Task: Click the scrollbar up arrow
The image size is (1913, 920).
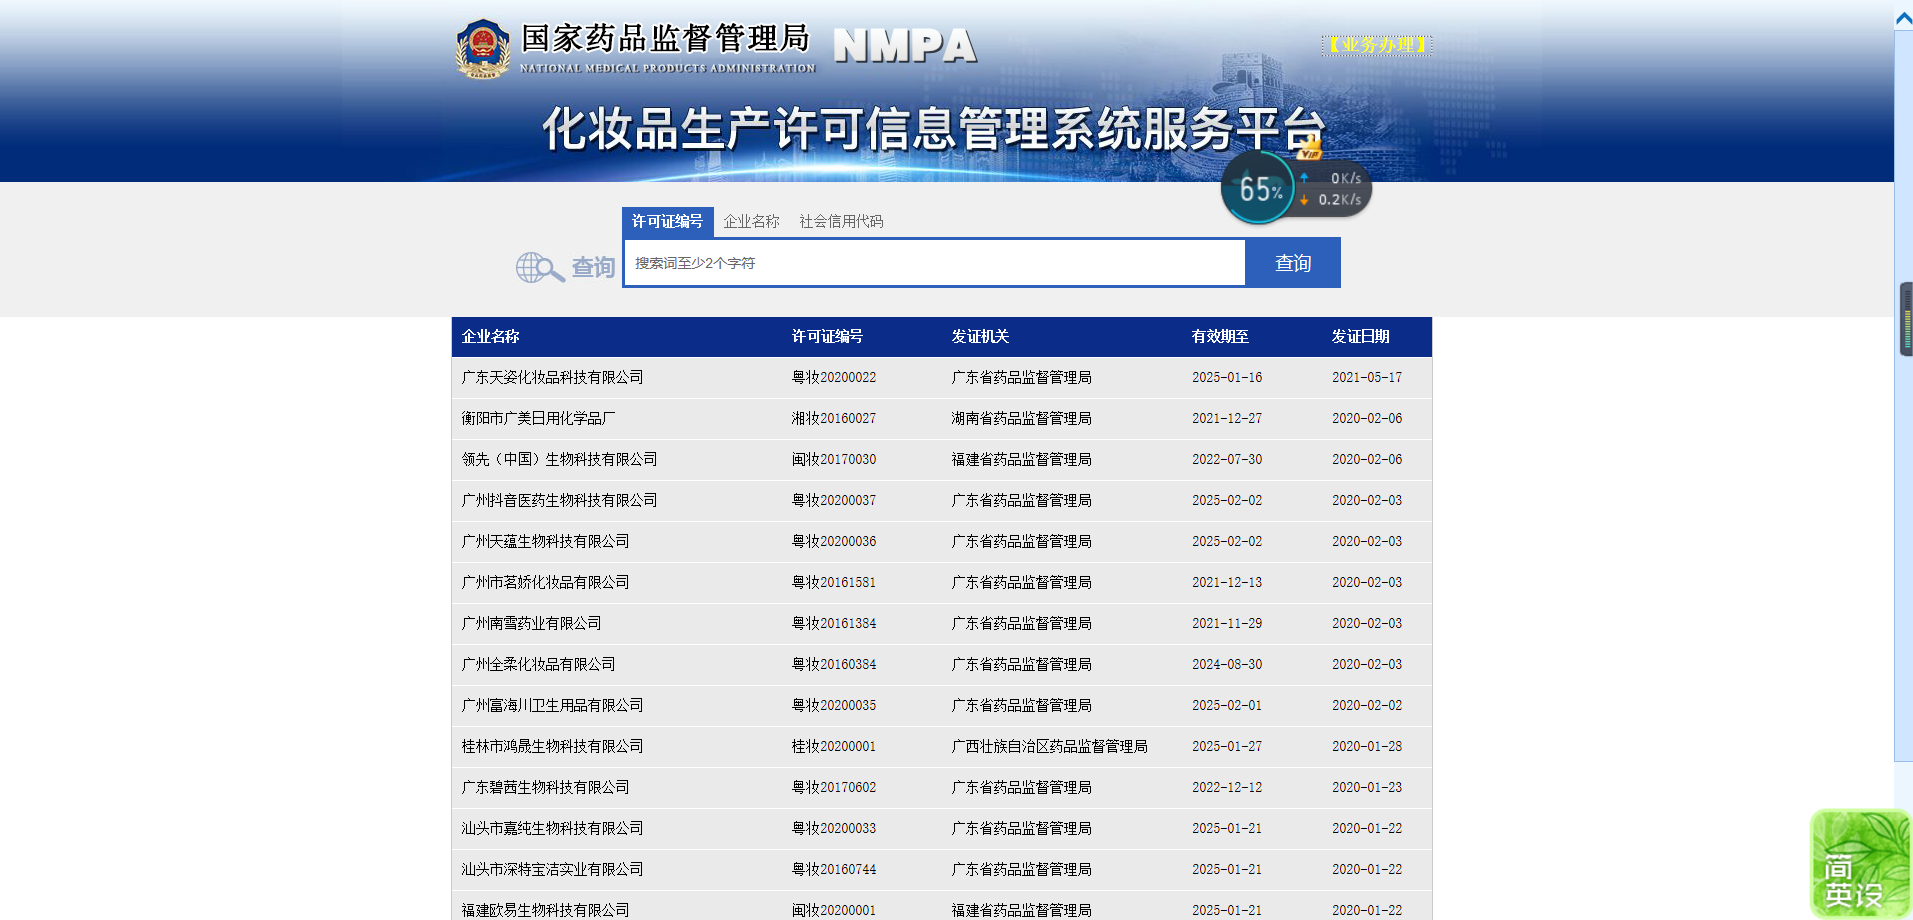Action: click(1903, 15)
